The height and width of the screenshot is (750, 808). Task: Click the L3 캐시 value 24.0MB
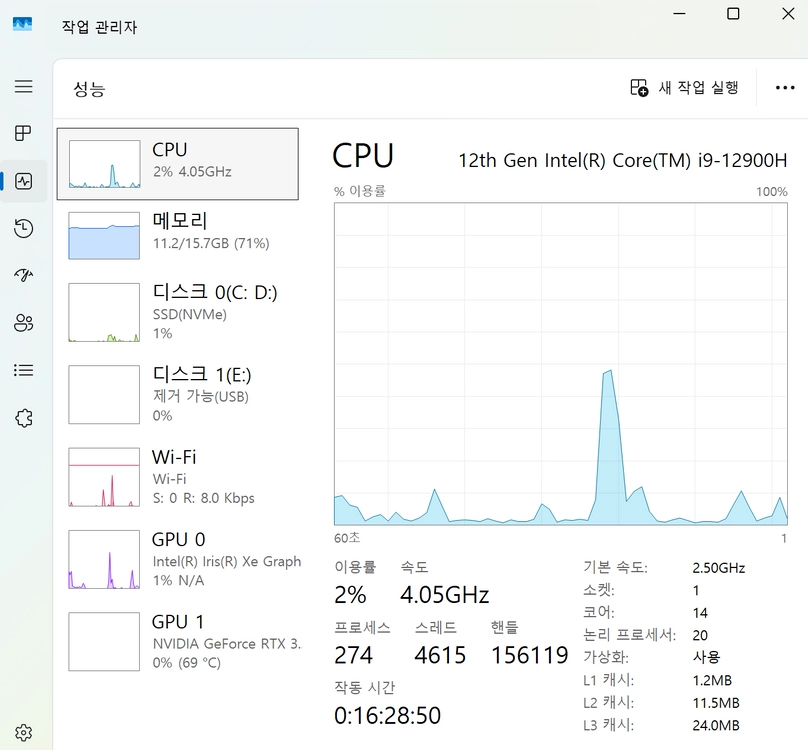click(716, 725)
